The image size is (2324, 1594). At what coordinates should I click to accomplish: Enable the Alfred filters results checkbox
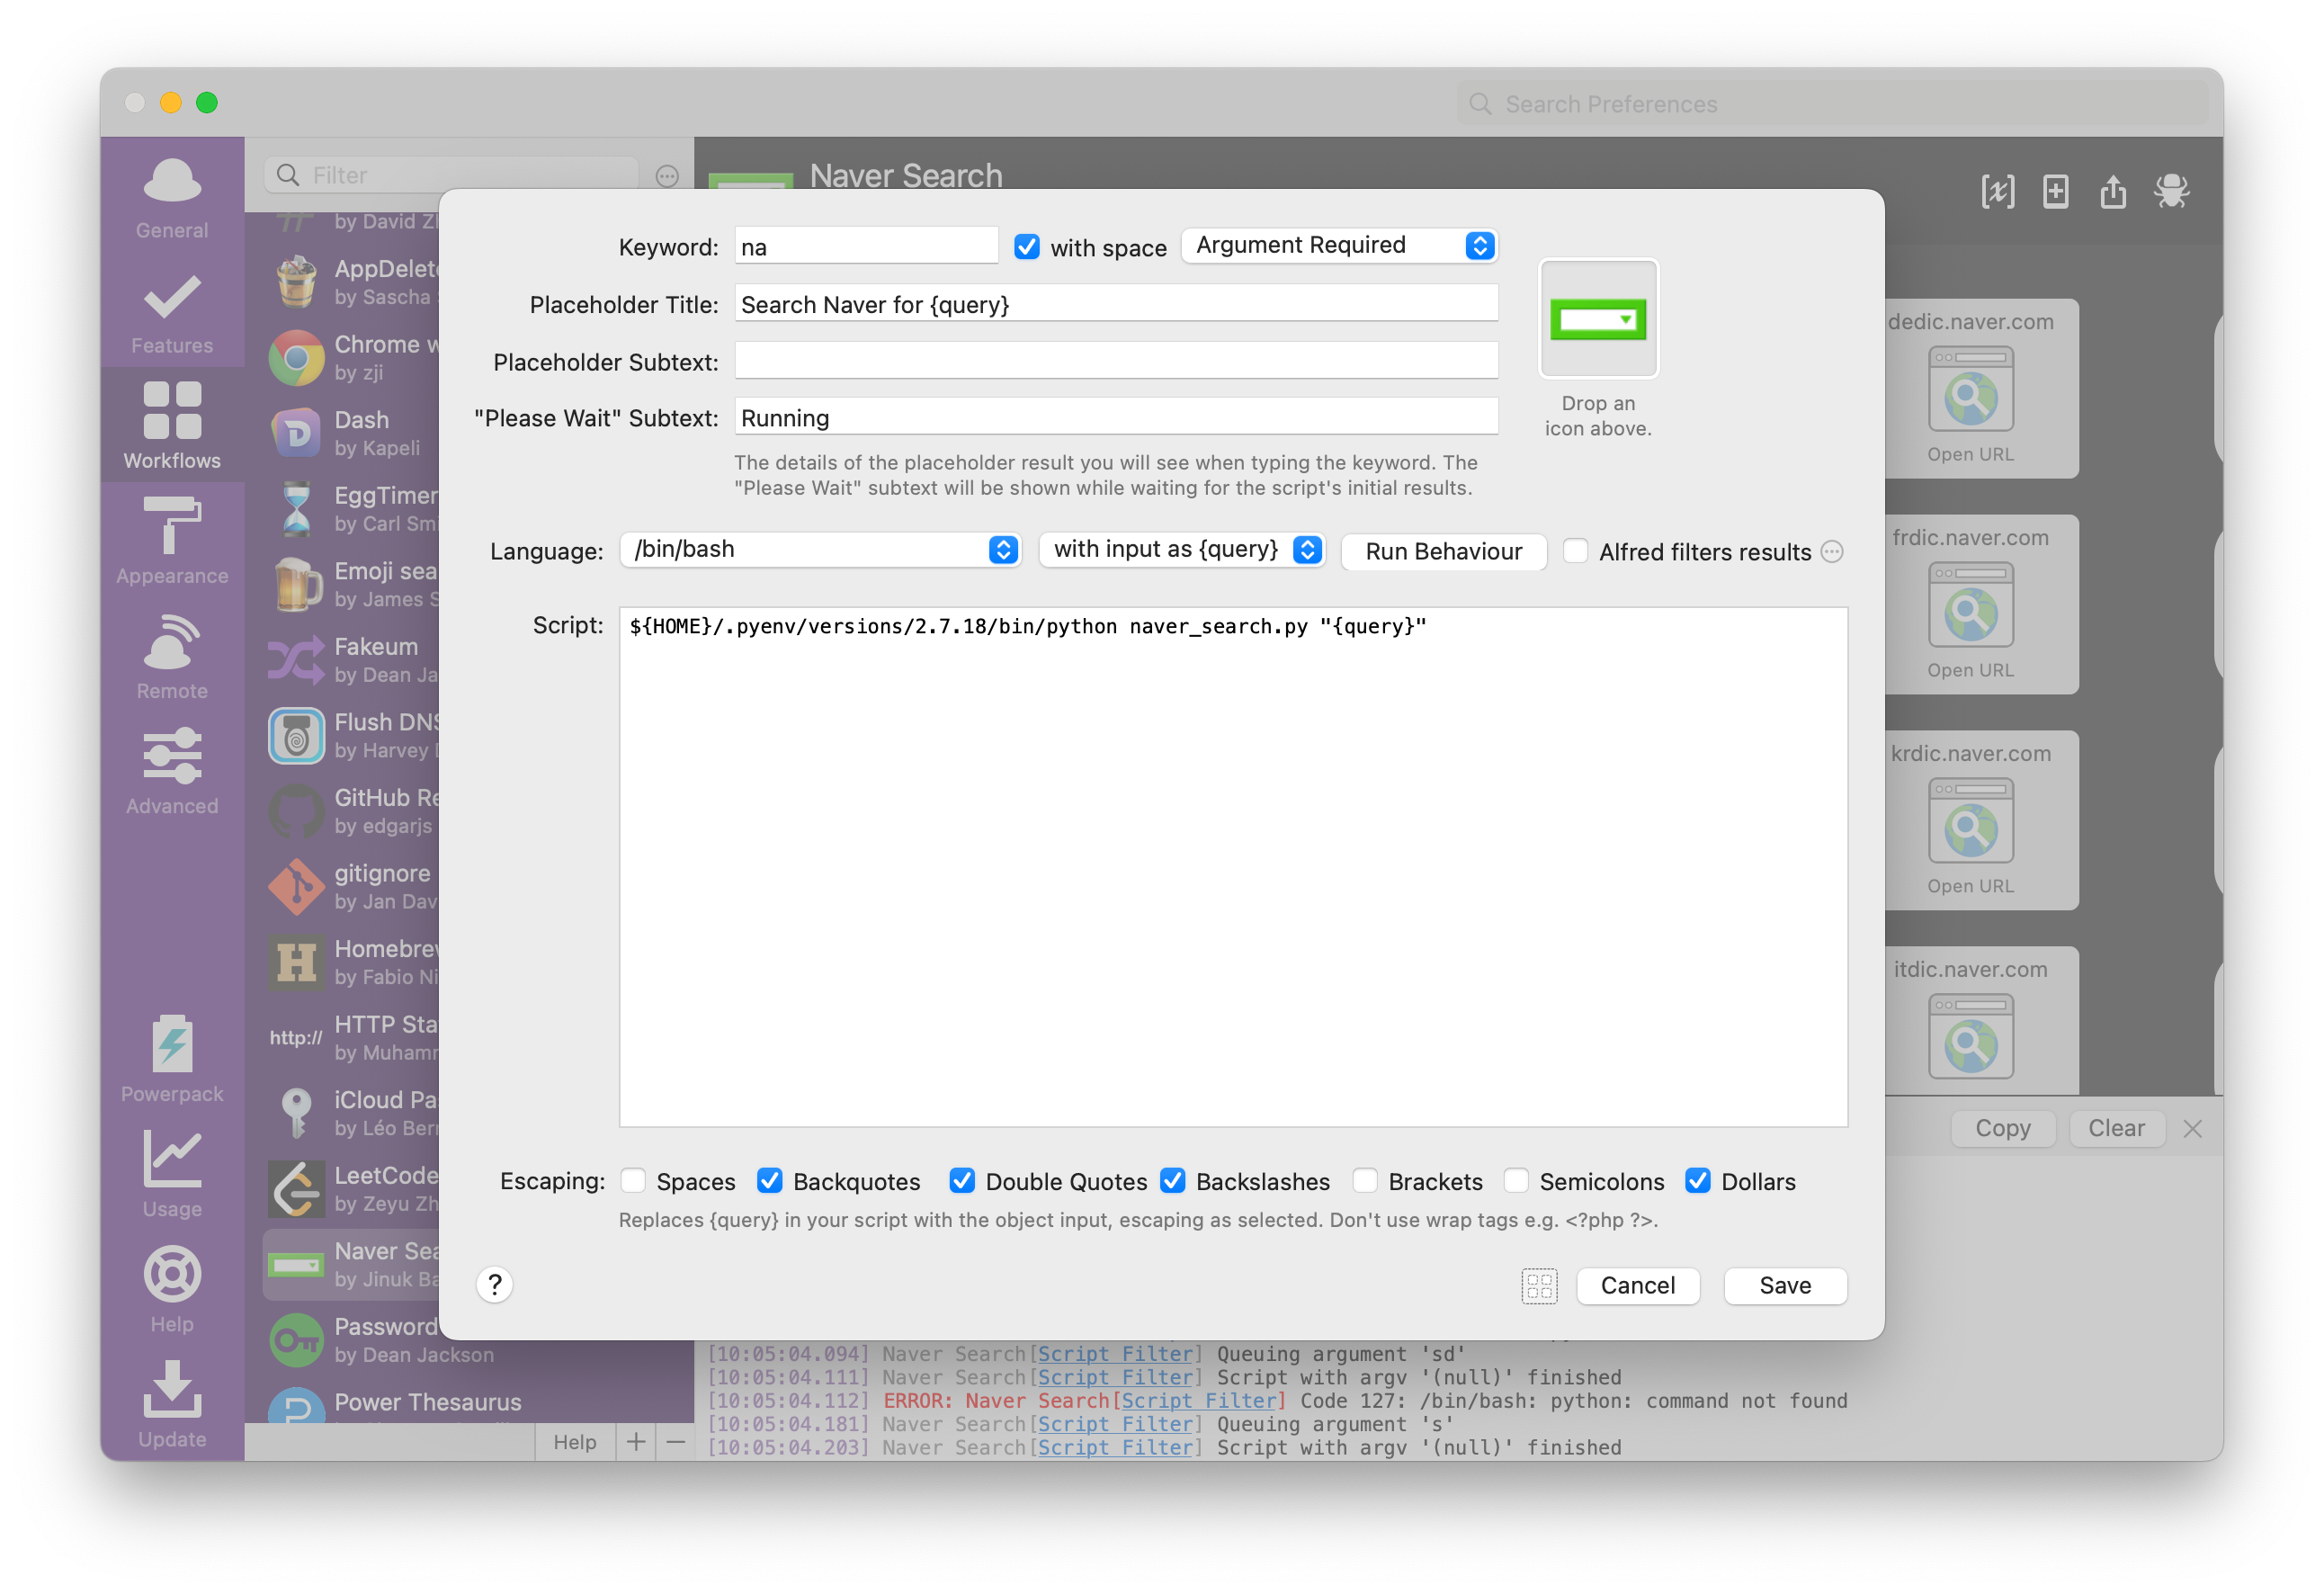(1575, 551)
